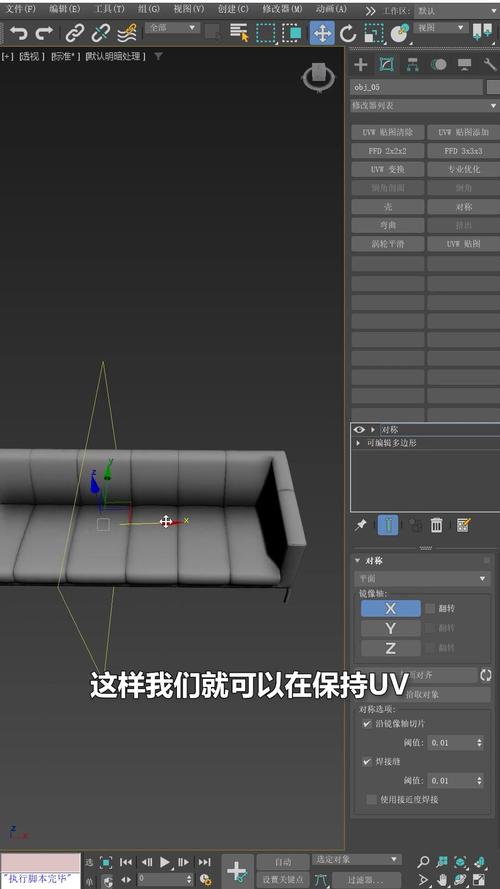Open the 编辑(E) menu
This screenshot has height=889, width=500.
pyautogui.click(x=65, y=10)
